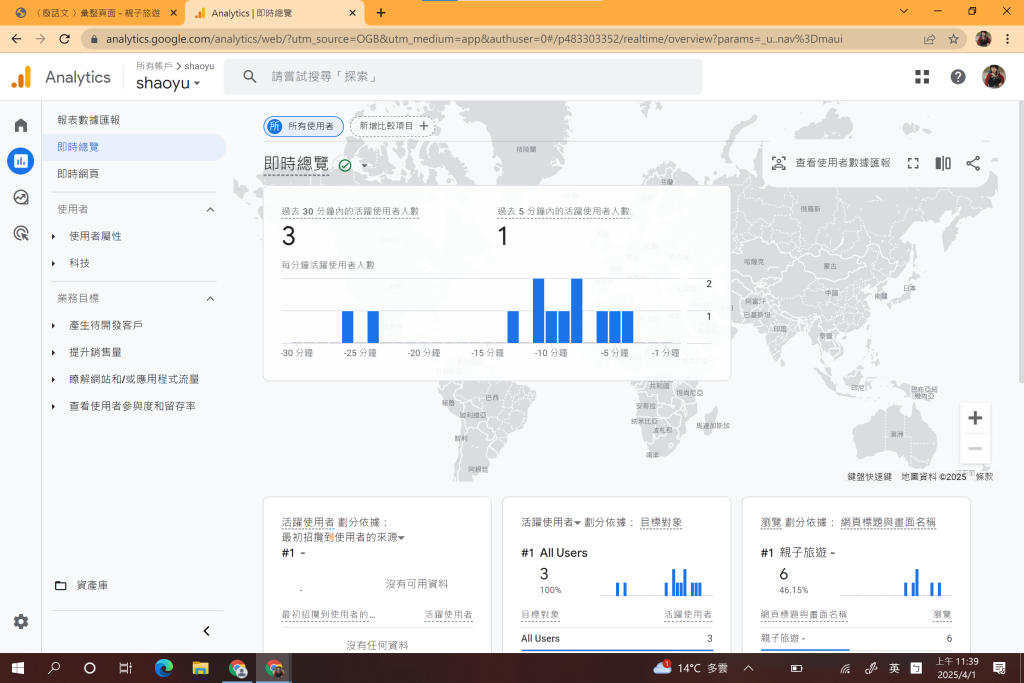Select 即時網頁 in the sidebar
1024x683 pixels.
[78, 174]
